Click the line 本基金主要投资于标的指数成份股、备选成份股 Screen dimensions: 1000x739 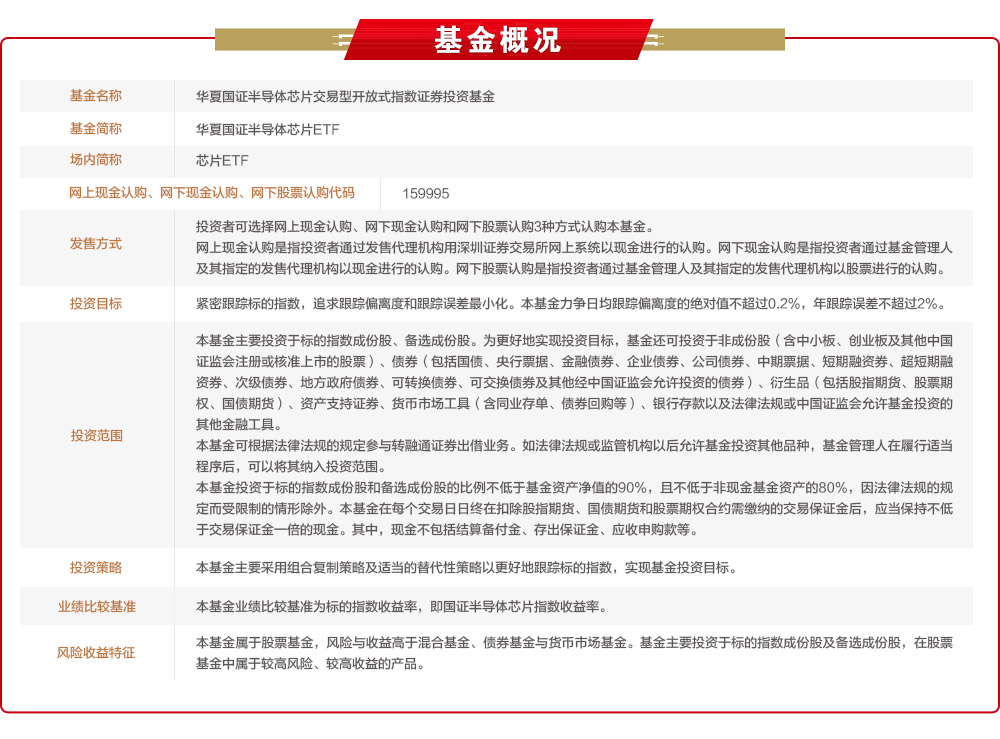coord(574,340)
